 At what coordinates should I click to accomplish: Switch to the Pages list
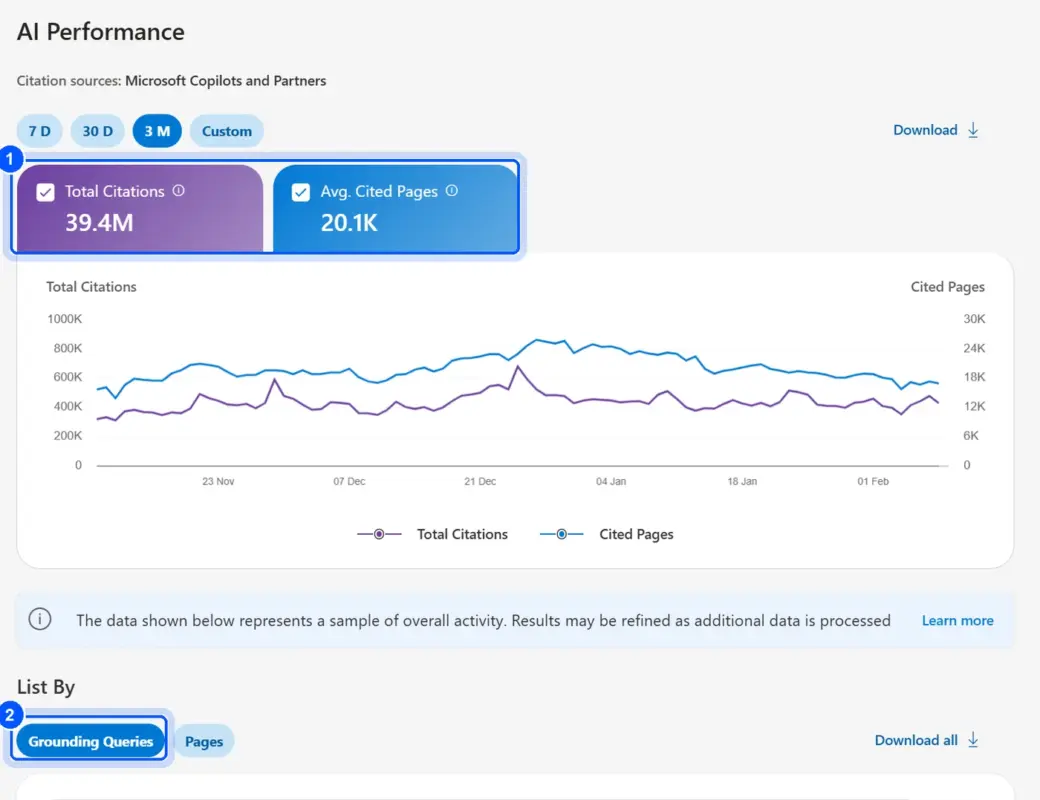click(204, 741)
